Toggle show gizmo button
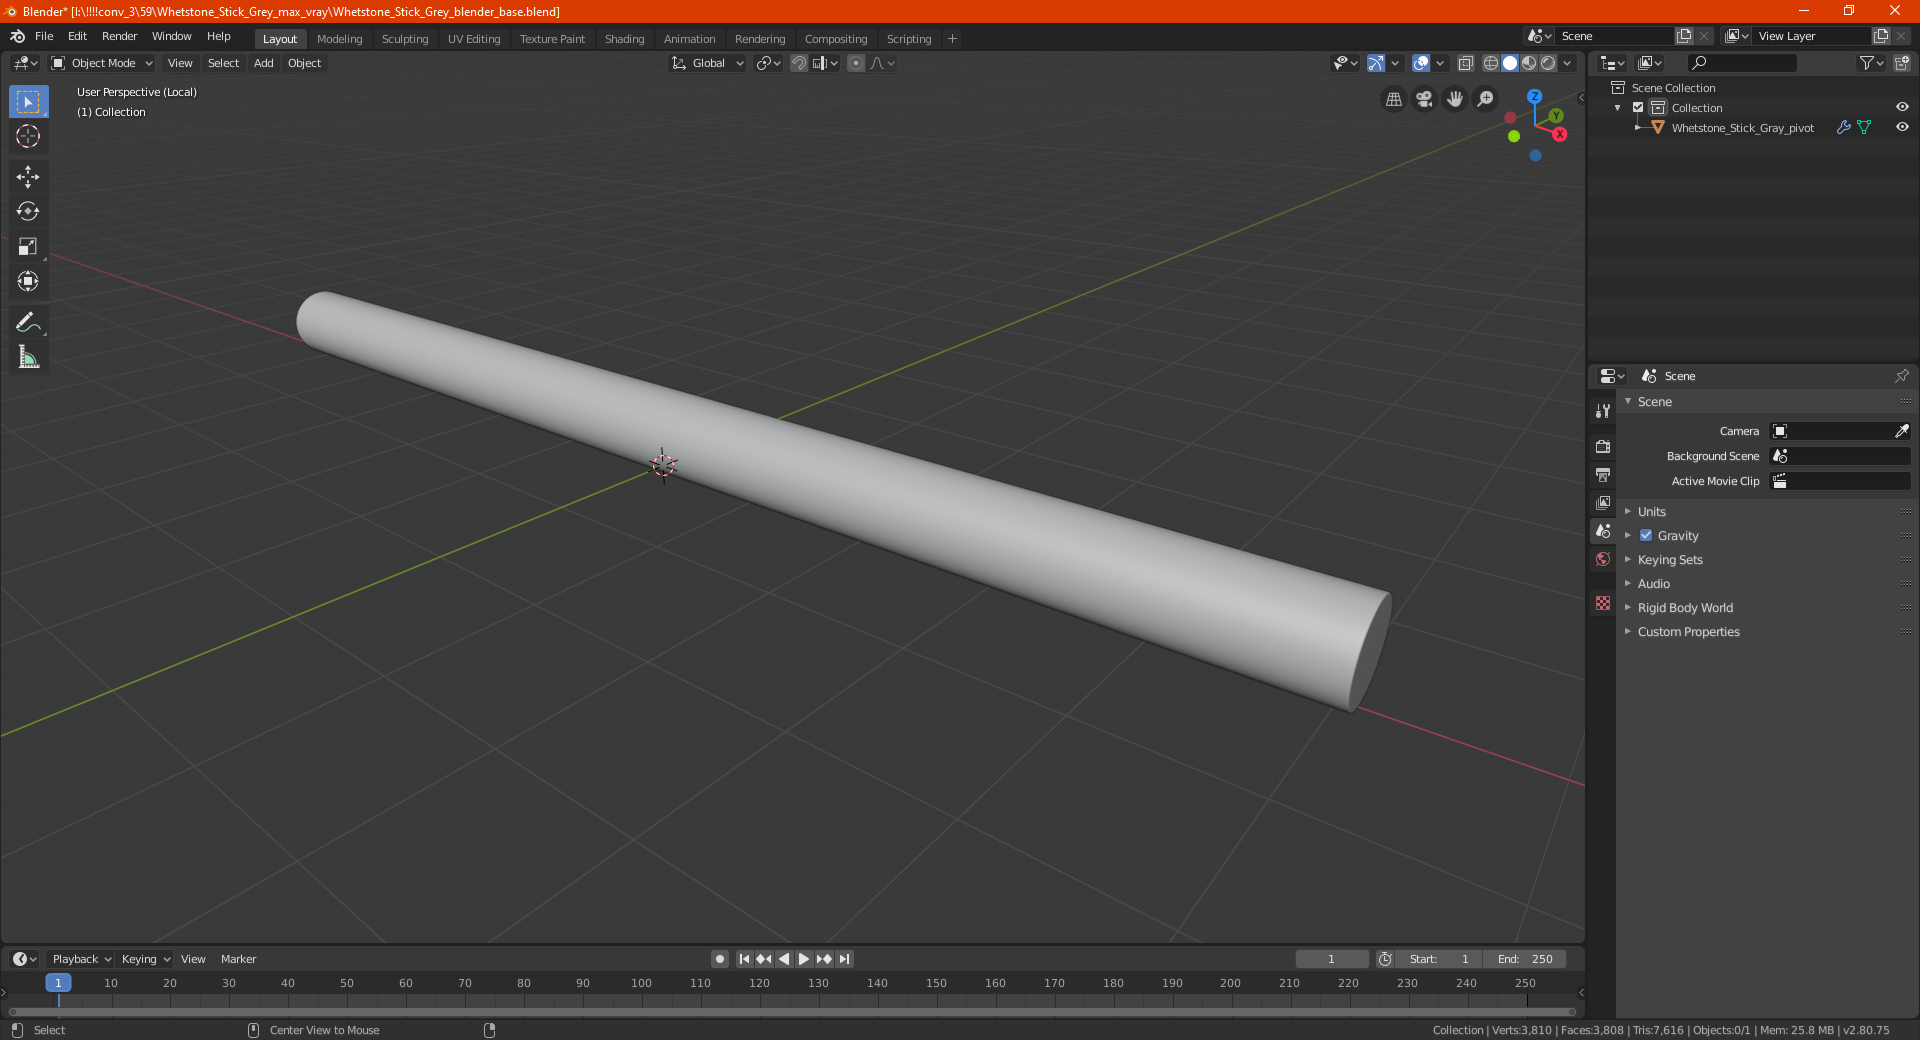Screen dimensions: 1920x1040 1376,63
